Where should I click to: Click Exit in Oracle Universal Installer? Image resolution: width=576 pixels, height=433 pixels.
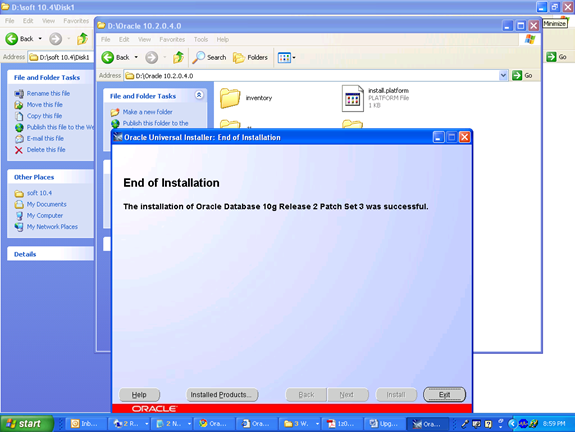click(444, 394)
